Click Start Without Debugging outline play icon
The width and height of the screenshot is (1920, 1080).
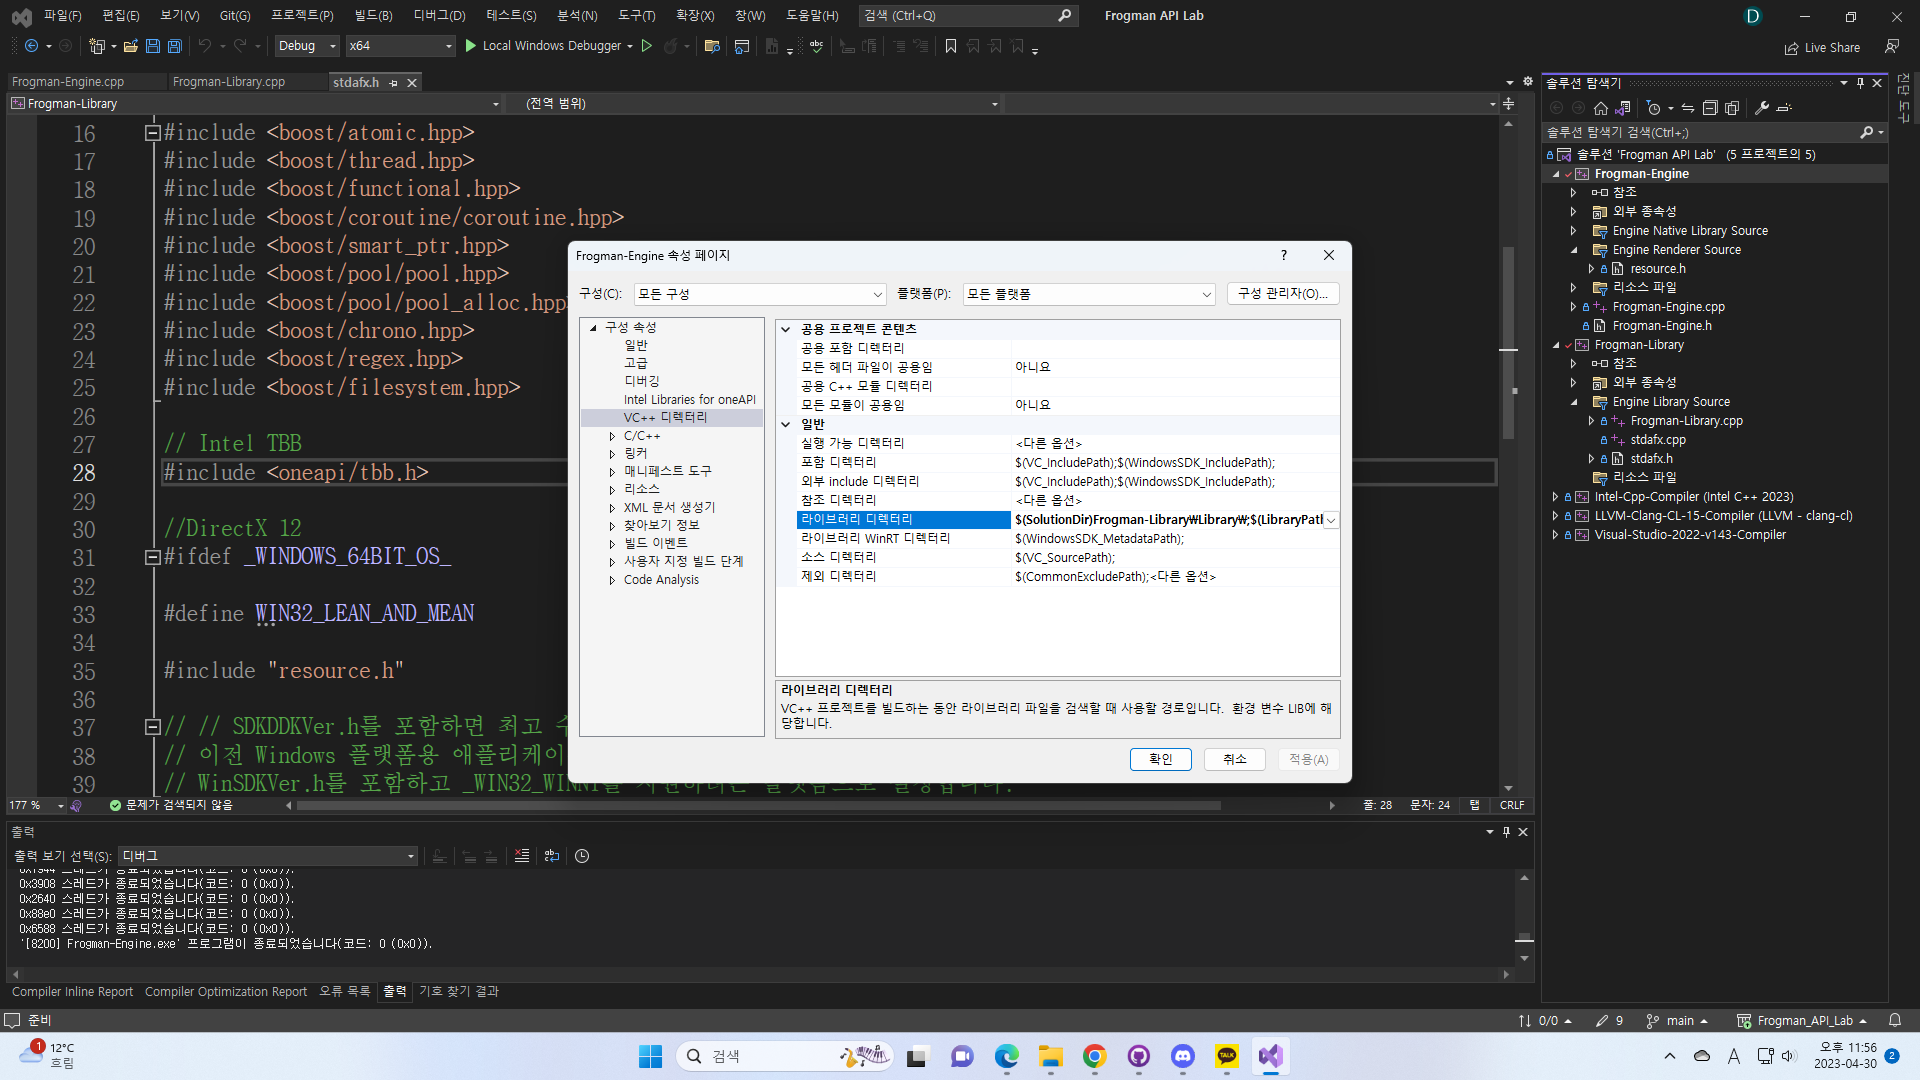click(x=647, y=46)
